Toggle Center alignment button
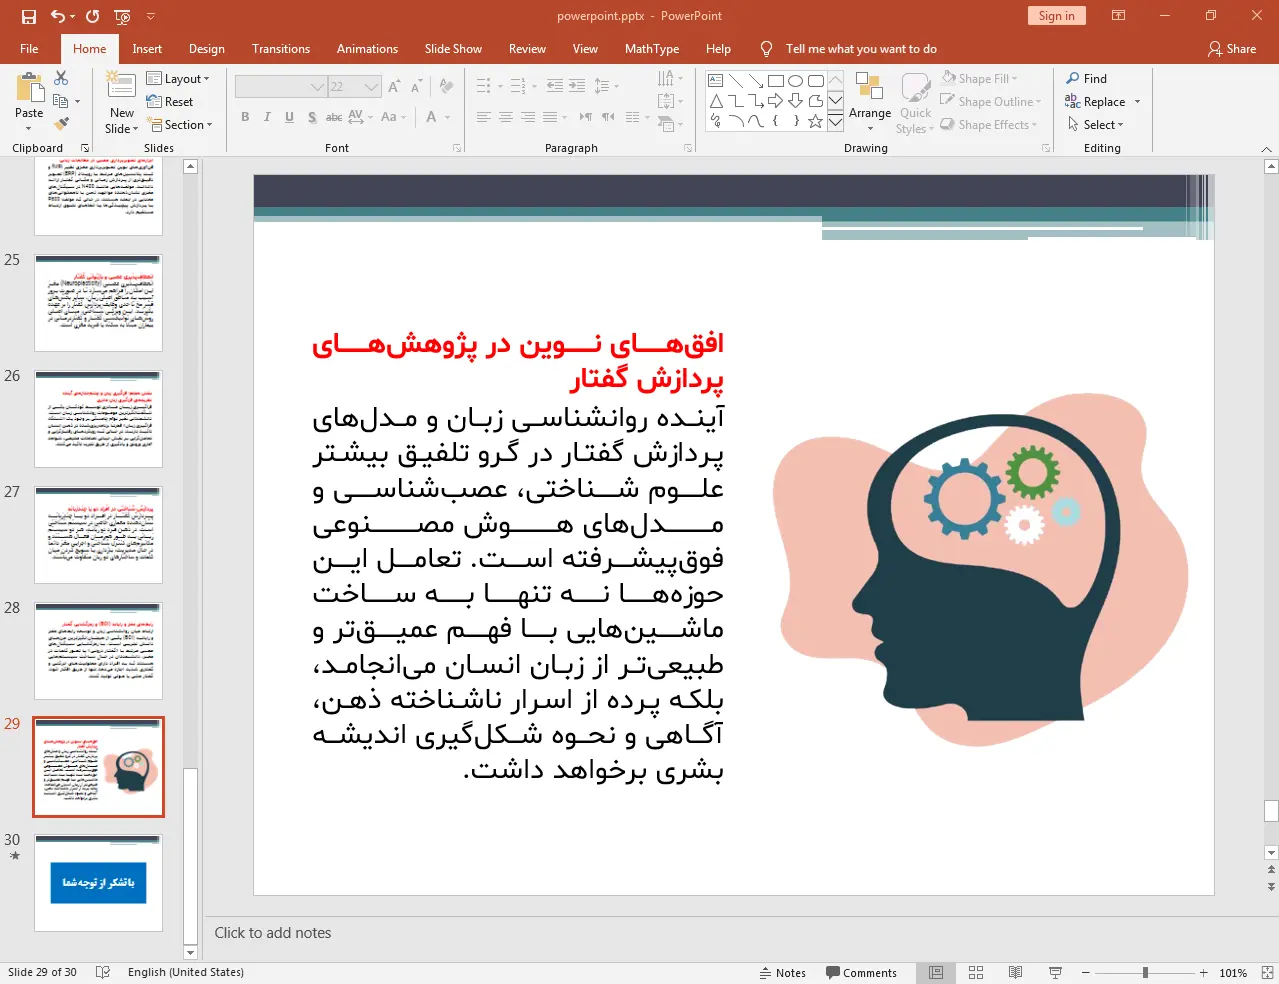Image resolution: width=1279 pixels, height=984 pixels. click(x=505, y=117)
